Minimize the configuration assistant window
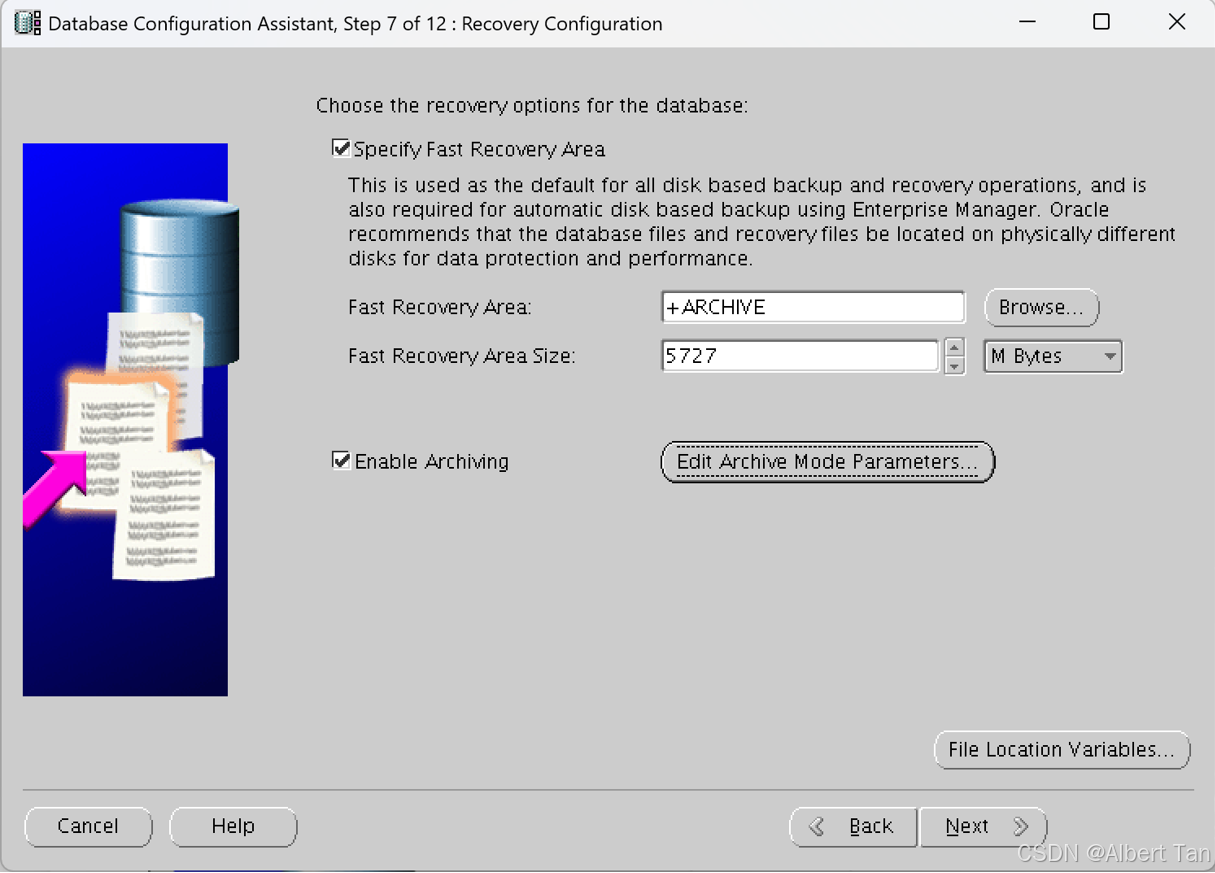Image resolution: width=1215 pixels, height=873 pixels. [1027, 22]
